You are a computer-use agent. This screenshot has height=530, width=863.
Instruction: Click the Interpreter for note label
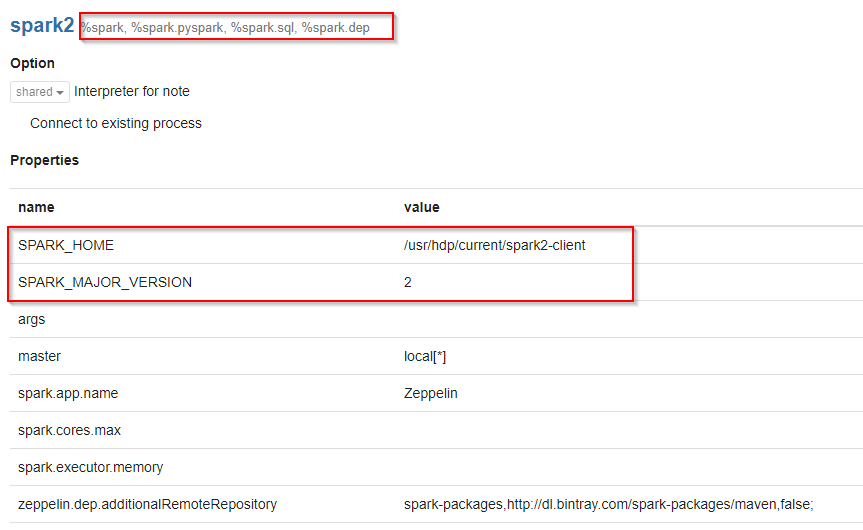click(132, 92)
